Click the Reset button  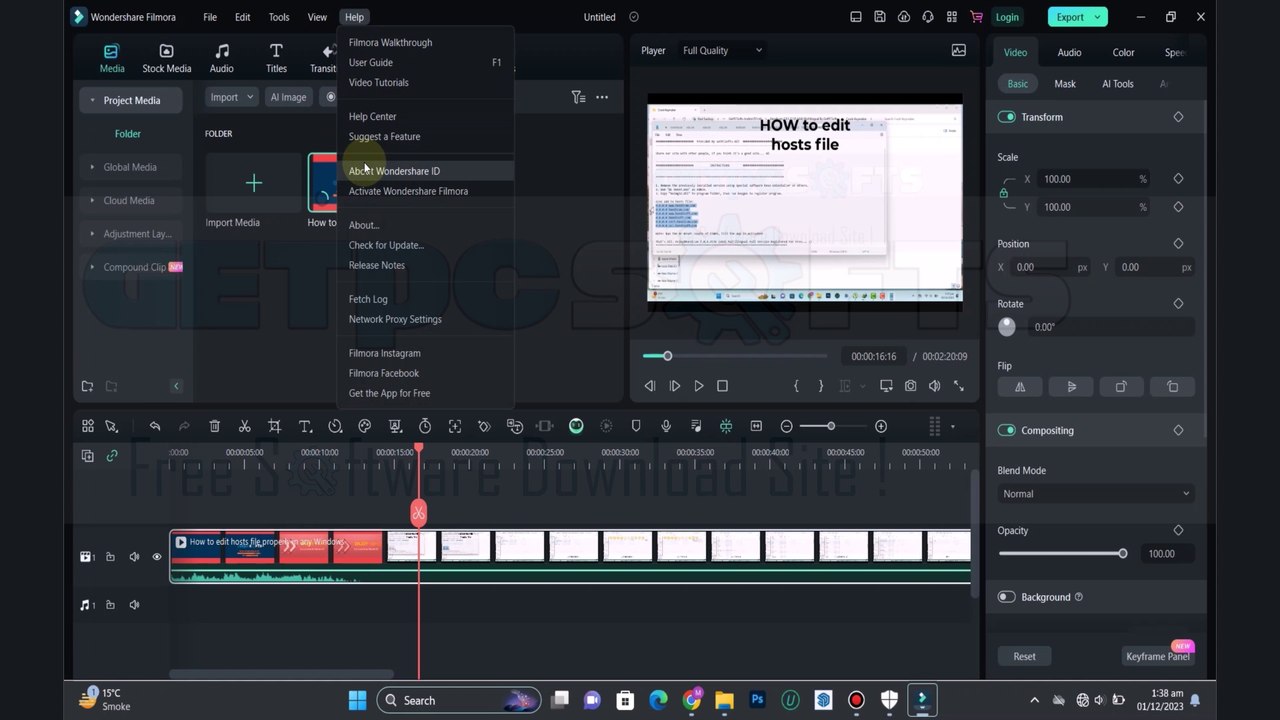click(x=1024, y=656)
